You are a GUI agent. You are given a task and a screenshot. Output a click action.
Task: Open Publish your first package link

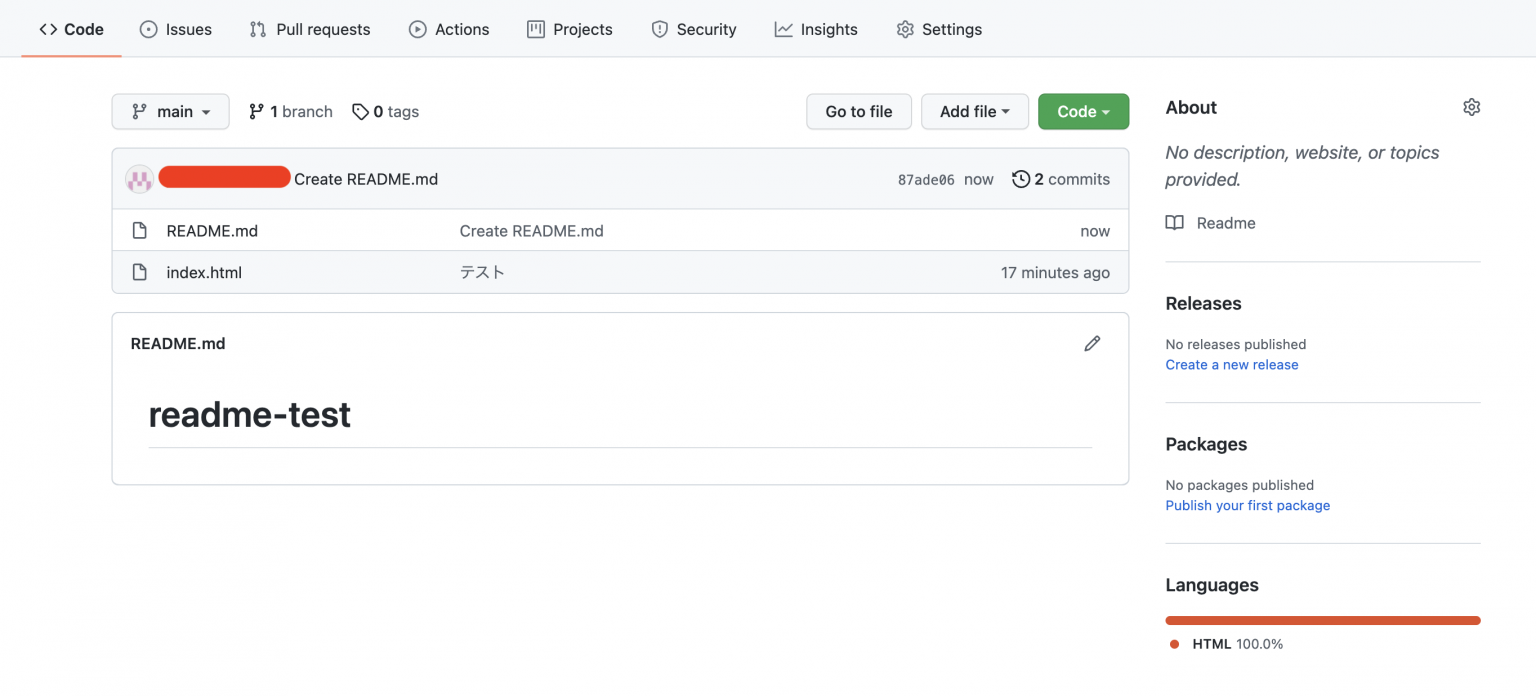pos(1248,506)
